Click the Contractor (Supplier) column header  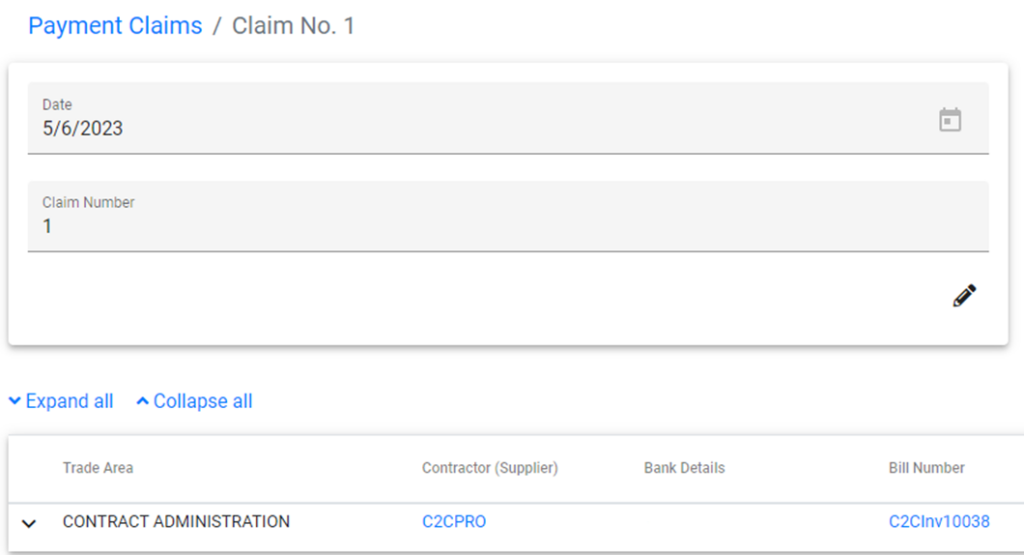490,468
